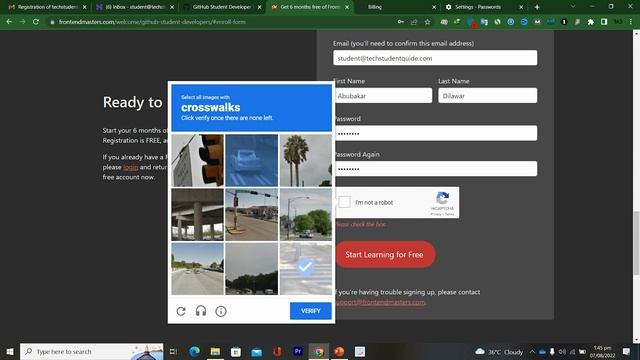The image size is (640, 360).
Task: Click the browser address bar URL
Action: (152, 22)
